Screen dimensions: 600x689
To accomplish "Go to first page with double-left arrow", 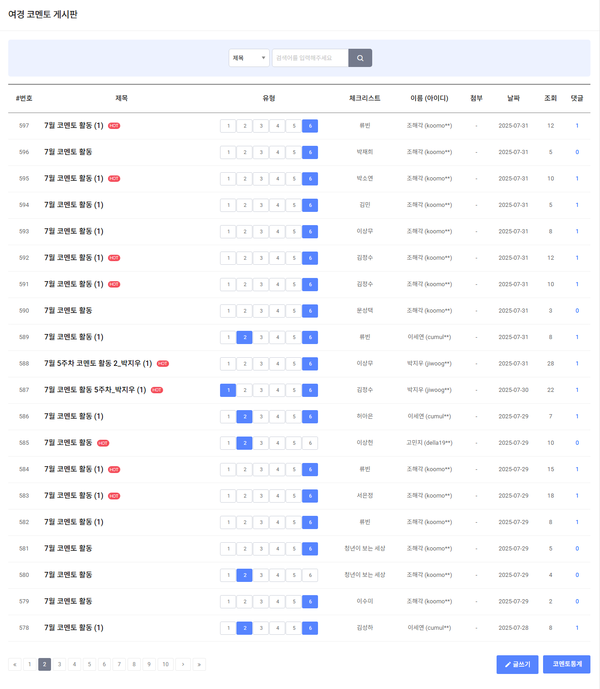I will (14, 664).
